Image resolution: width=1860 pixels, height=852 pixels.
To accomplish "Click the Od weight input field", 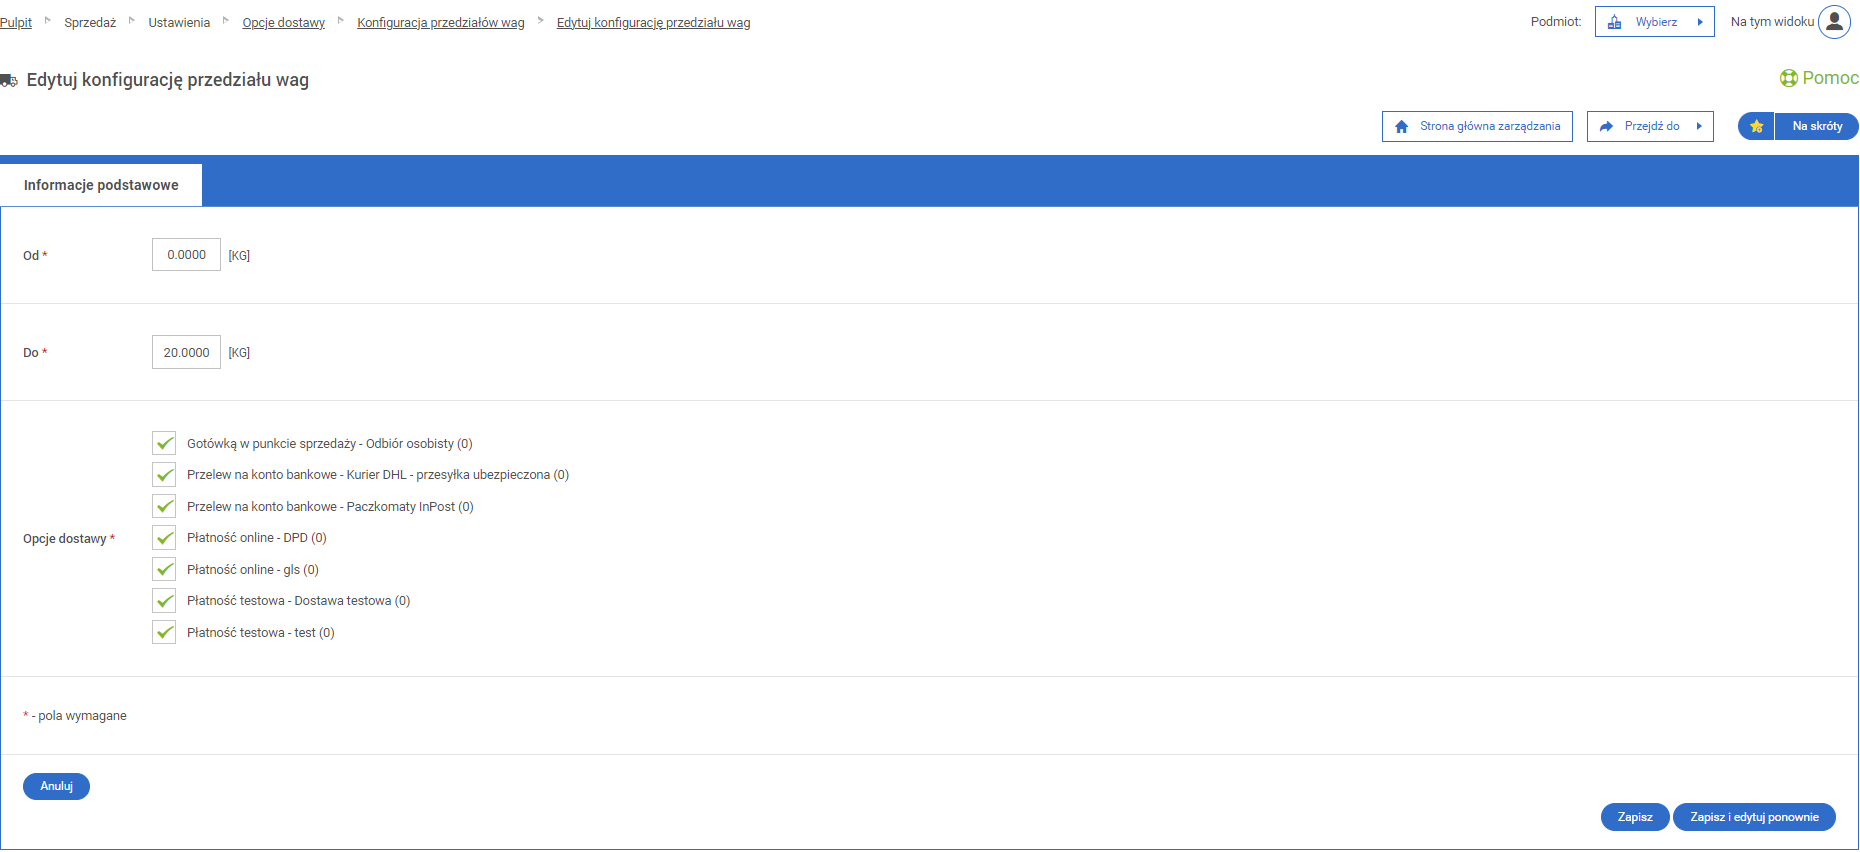I will (186, 255).
